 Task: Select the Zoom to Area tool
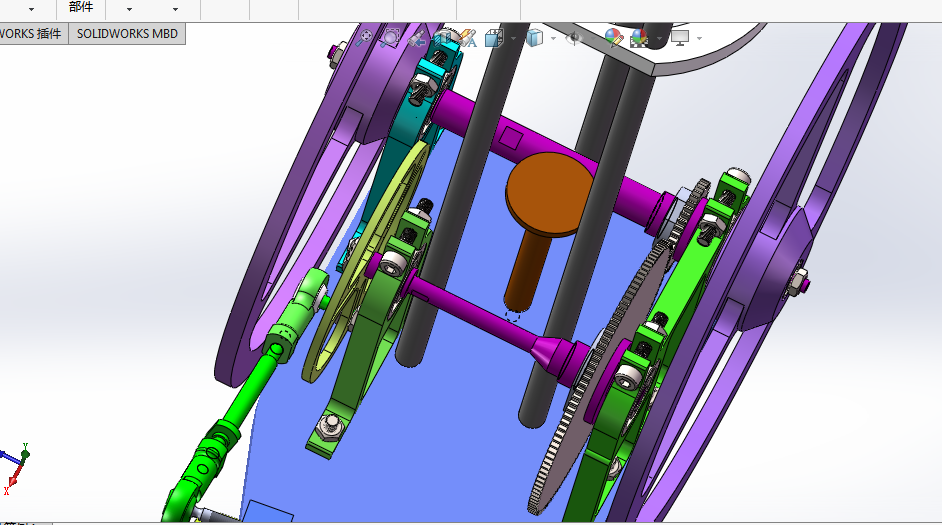click(x=390, y=38)
